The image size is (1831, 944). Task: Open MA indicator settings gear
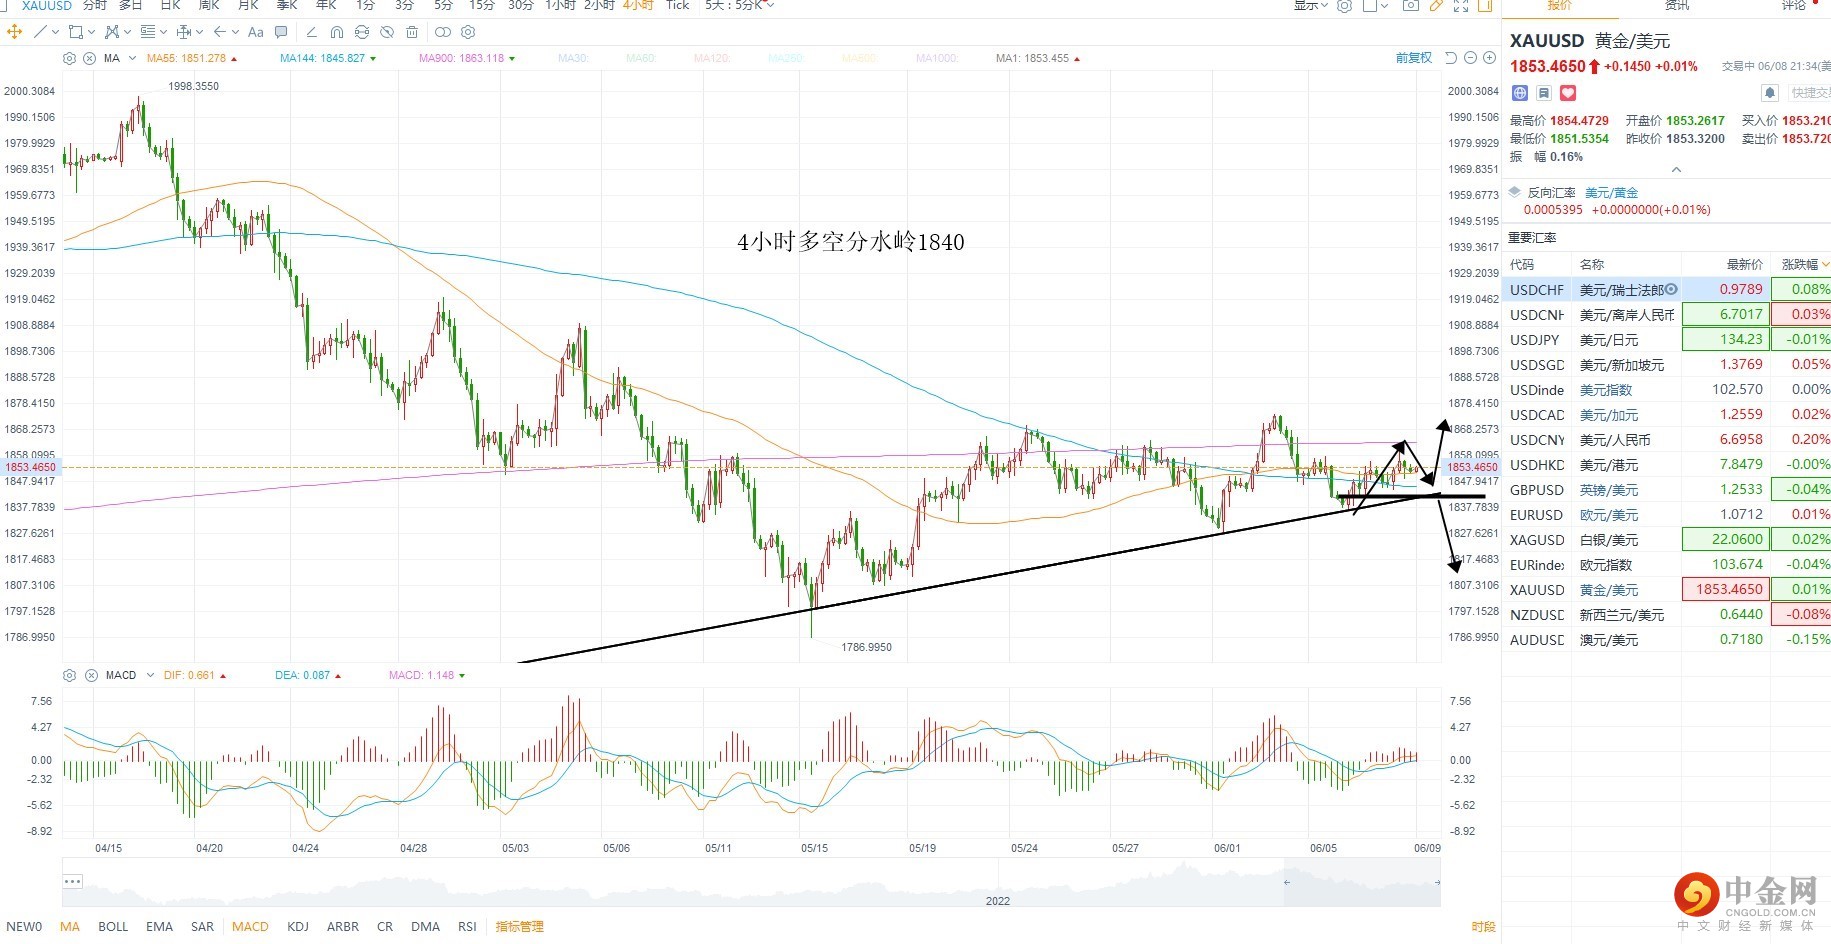pyautogui.click(x=69, y=58)
